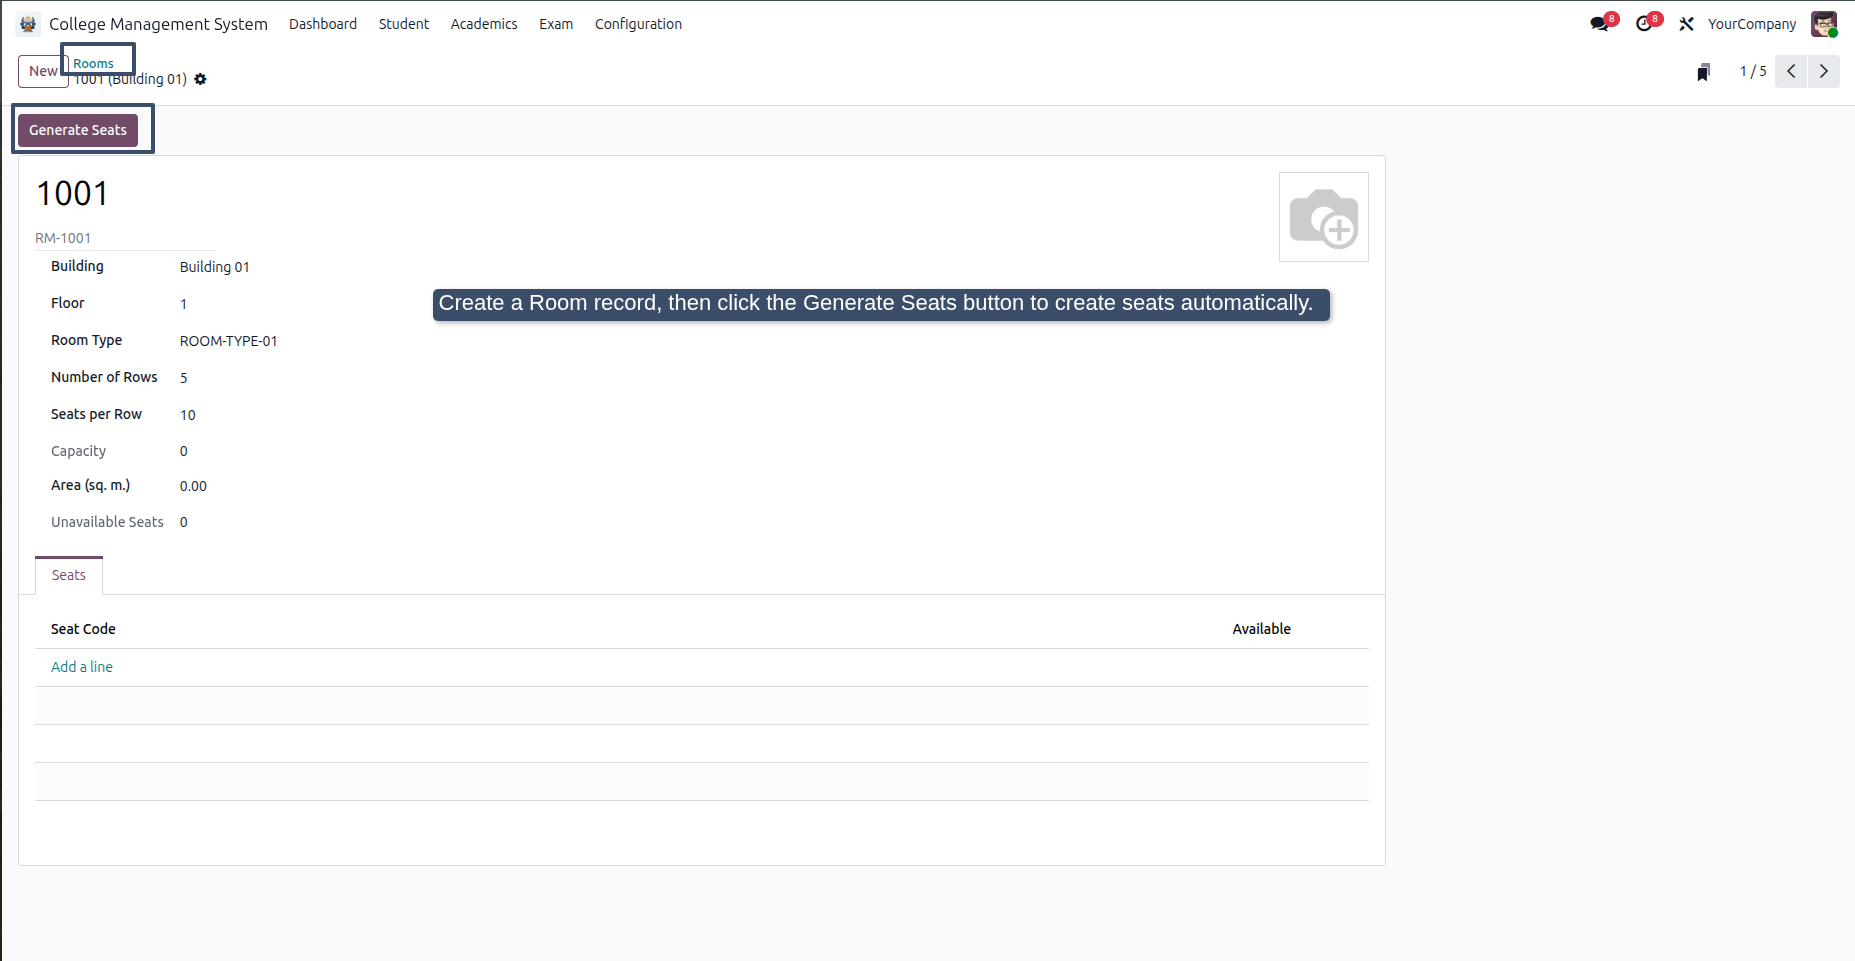The height and width of the screenshot is (961, 1855).
Task: Open the YourCompany switcher
Action: 1752,24
